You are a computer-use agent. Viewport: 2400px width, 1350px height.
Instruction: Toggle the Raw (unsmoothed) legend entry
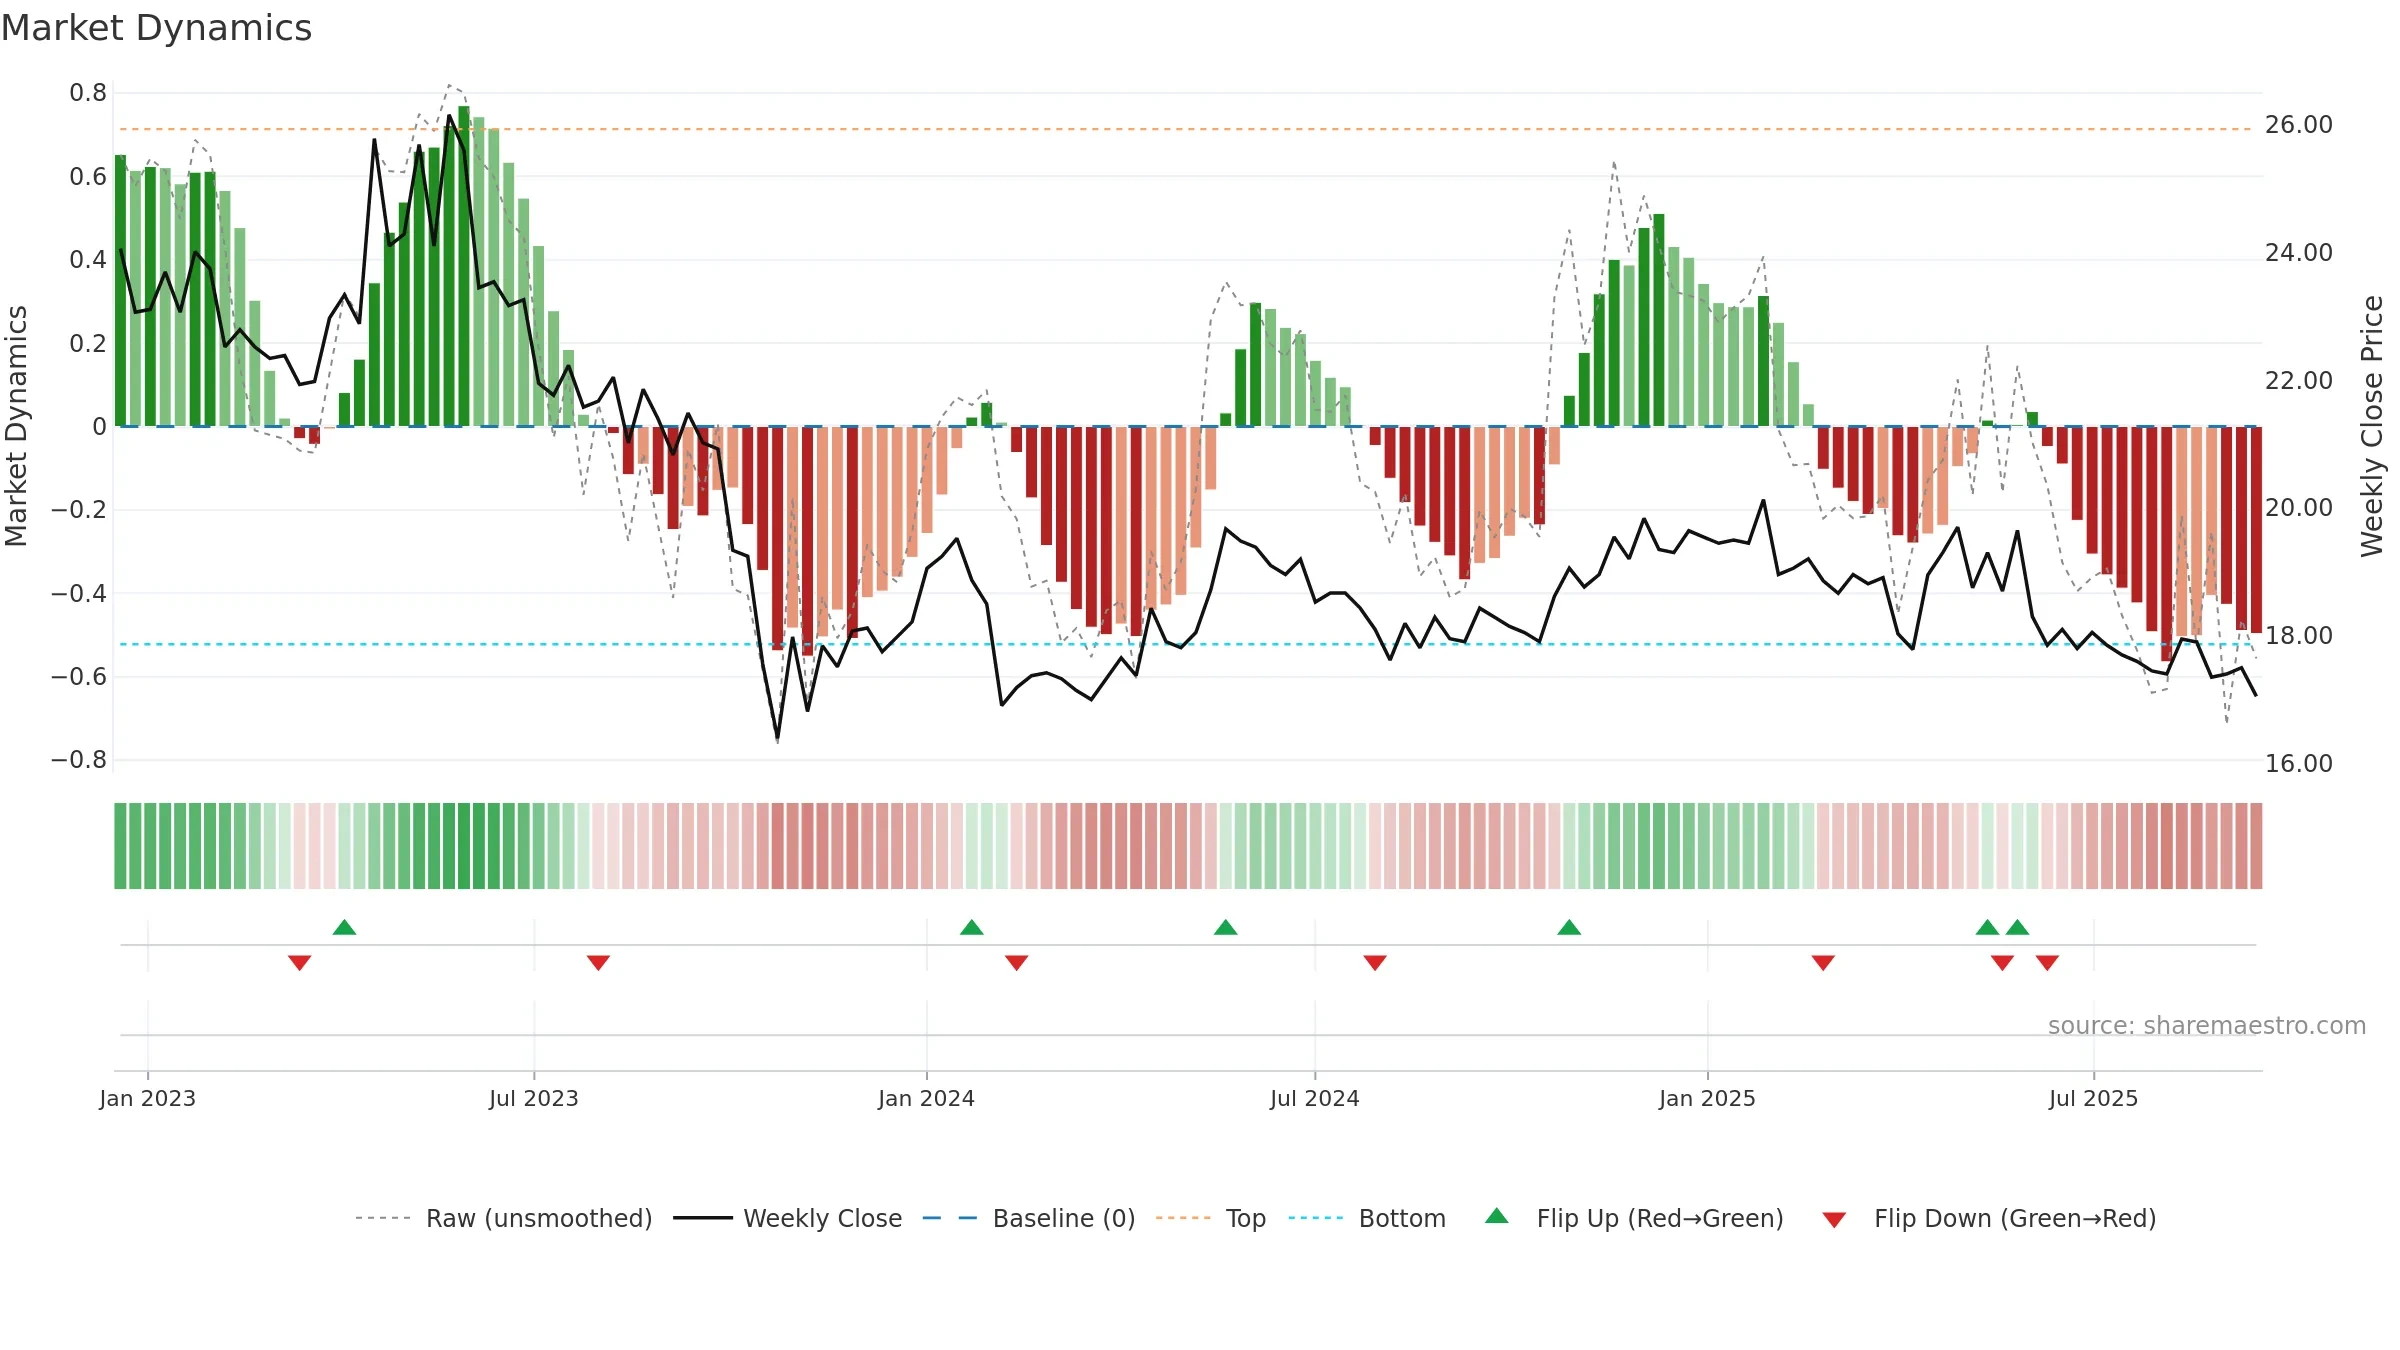[503, 1218]
